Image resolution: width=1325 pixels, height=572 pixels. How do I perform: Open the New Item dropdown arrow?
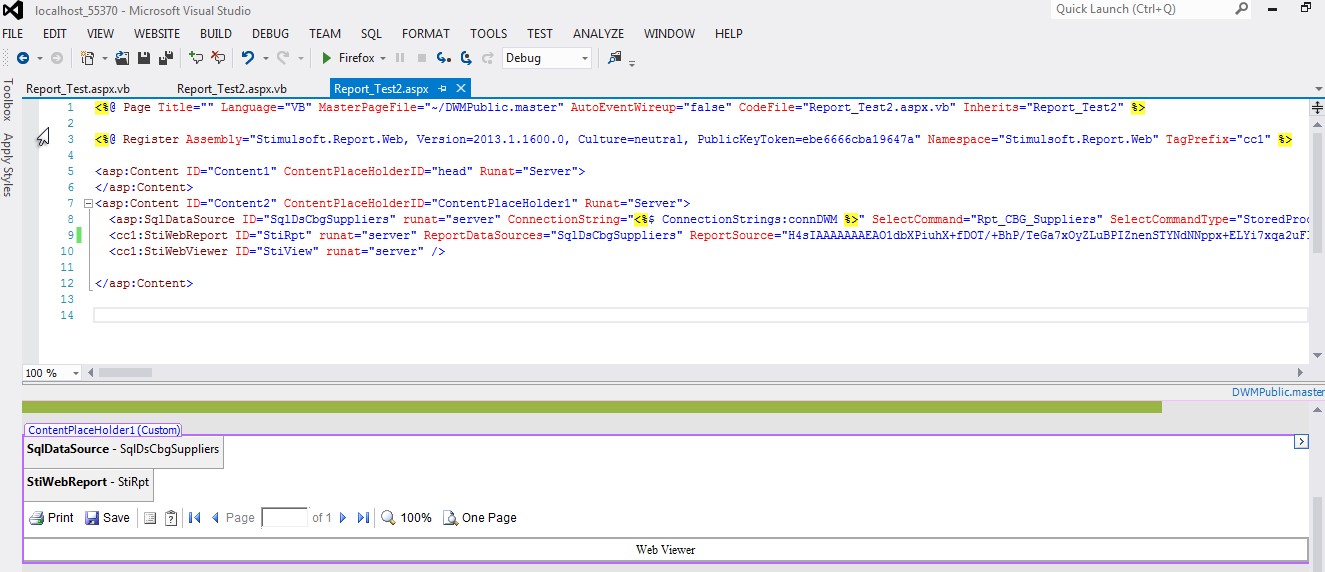pos(103,58)
